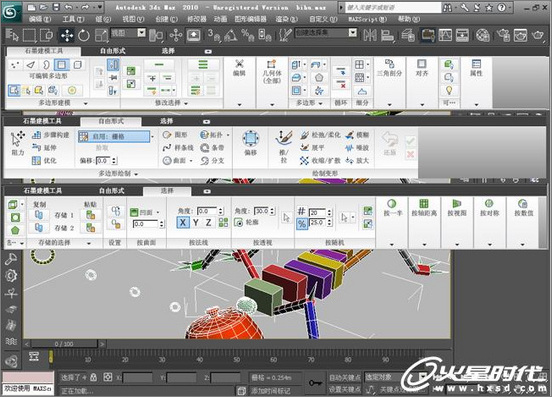Click the time slider handle 0/100
Viewport: 552px width, 397px height.
pos(64,344)
